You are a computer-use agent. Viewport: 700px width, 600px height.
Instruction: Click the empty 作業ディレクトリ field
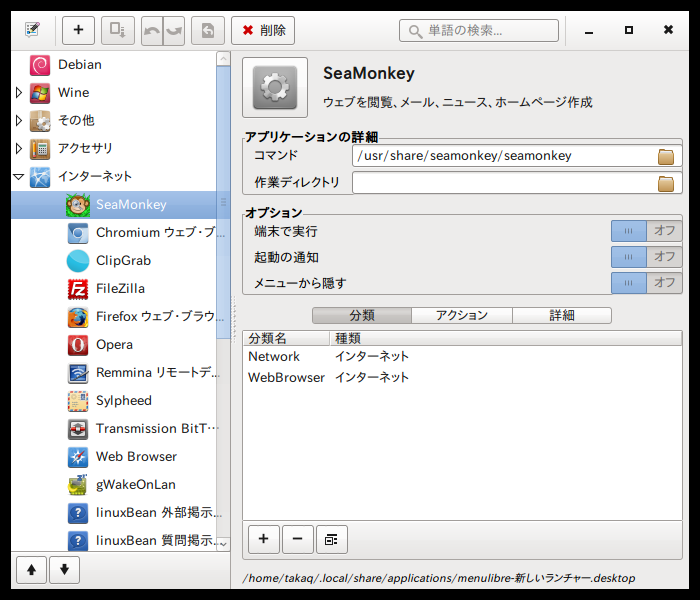click(517, 183)
